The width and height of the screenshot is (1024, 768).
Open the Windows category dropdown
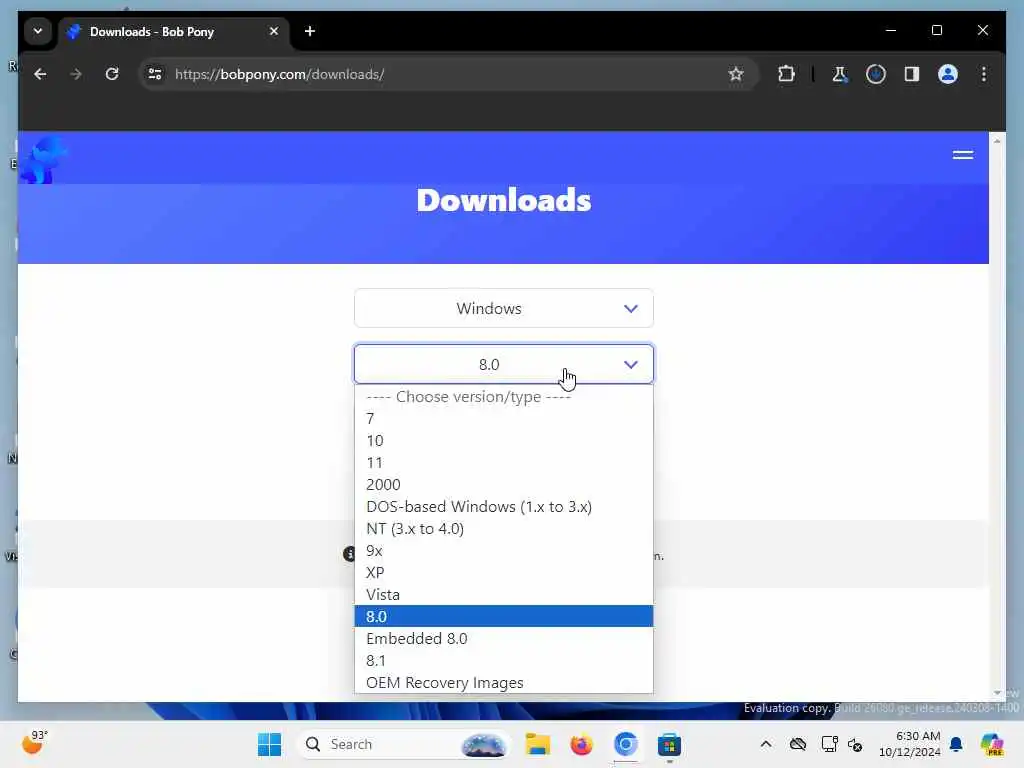pos(504,308)
